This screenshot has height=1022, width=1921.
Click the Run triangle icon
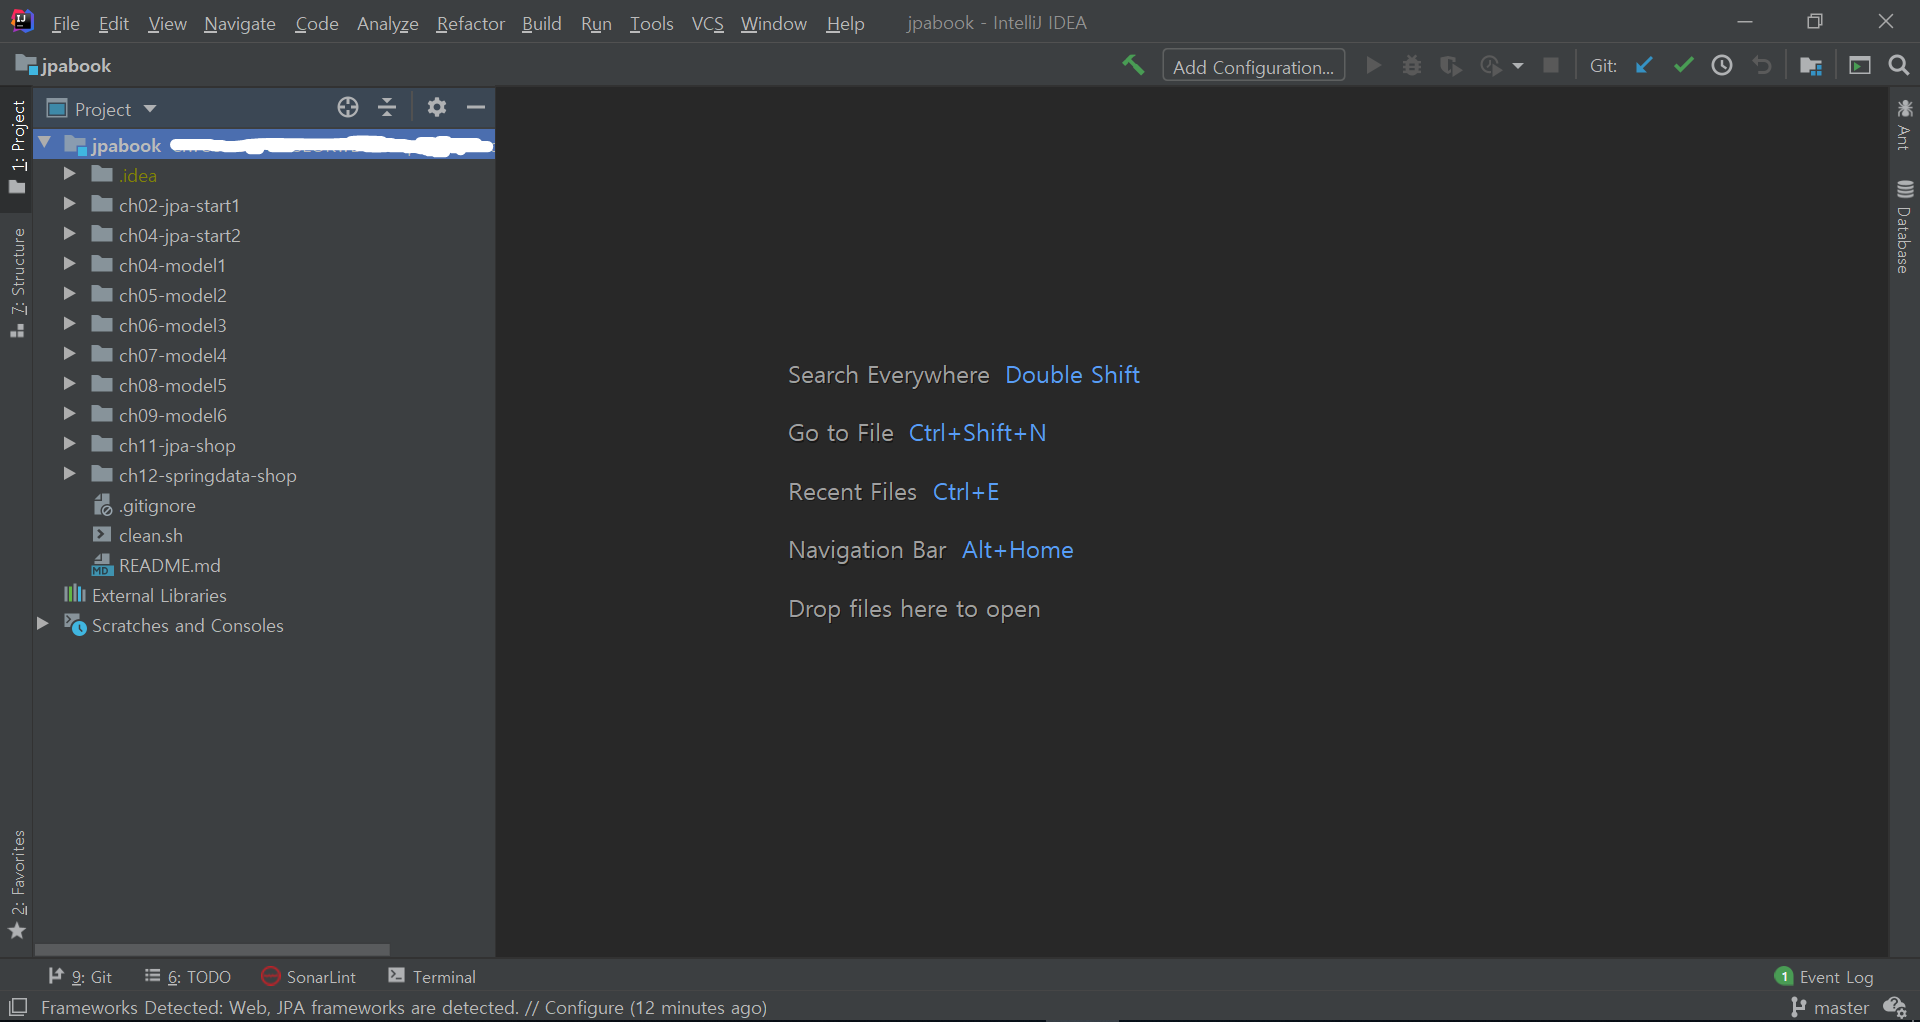coord(1374,66)
